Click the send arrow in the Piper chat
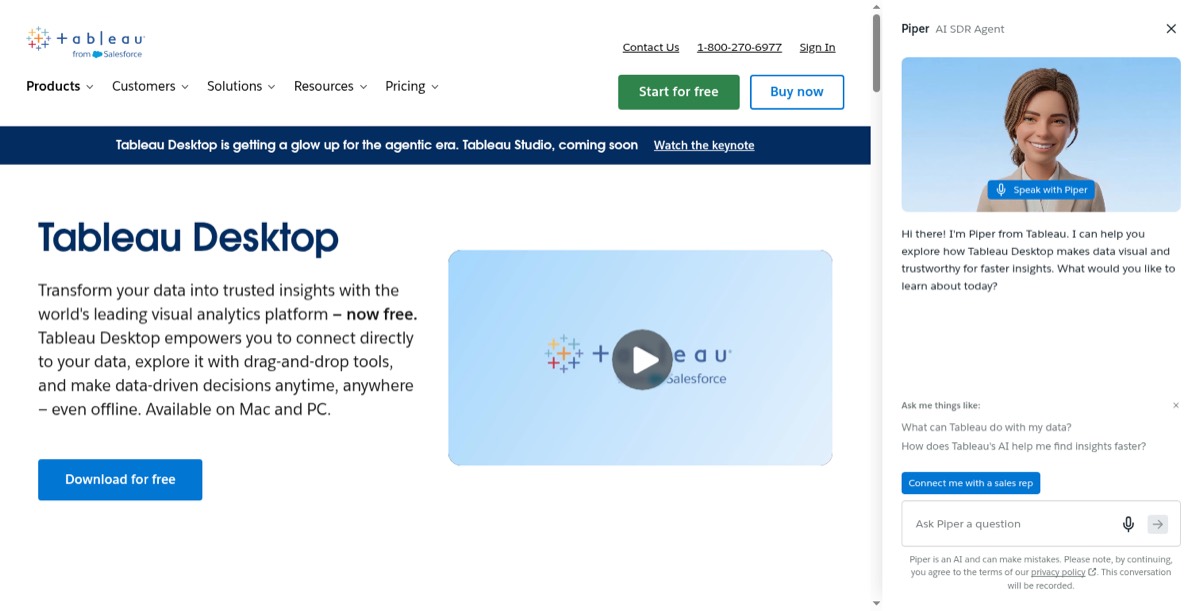Image resolution: width=1200 pixels, height=611 pixels. click(1157, 524)
